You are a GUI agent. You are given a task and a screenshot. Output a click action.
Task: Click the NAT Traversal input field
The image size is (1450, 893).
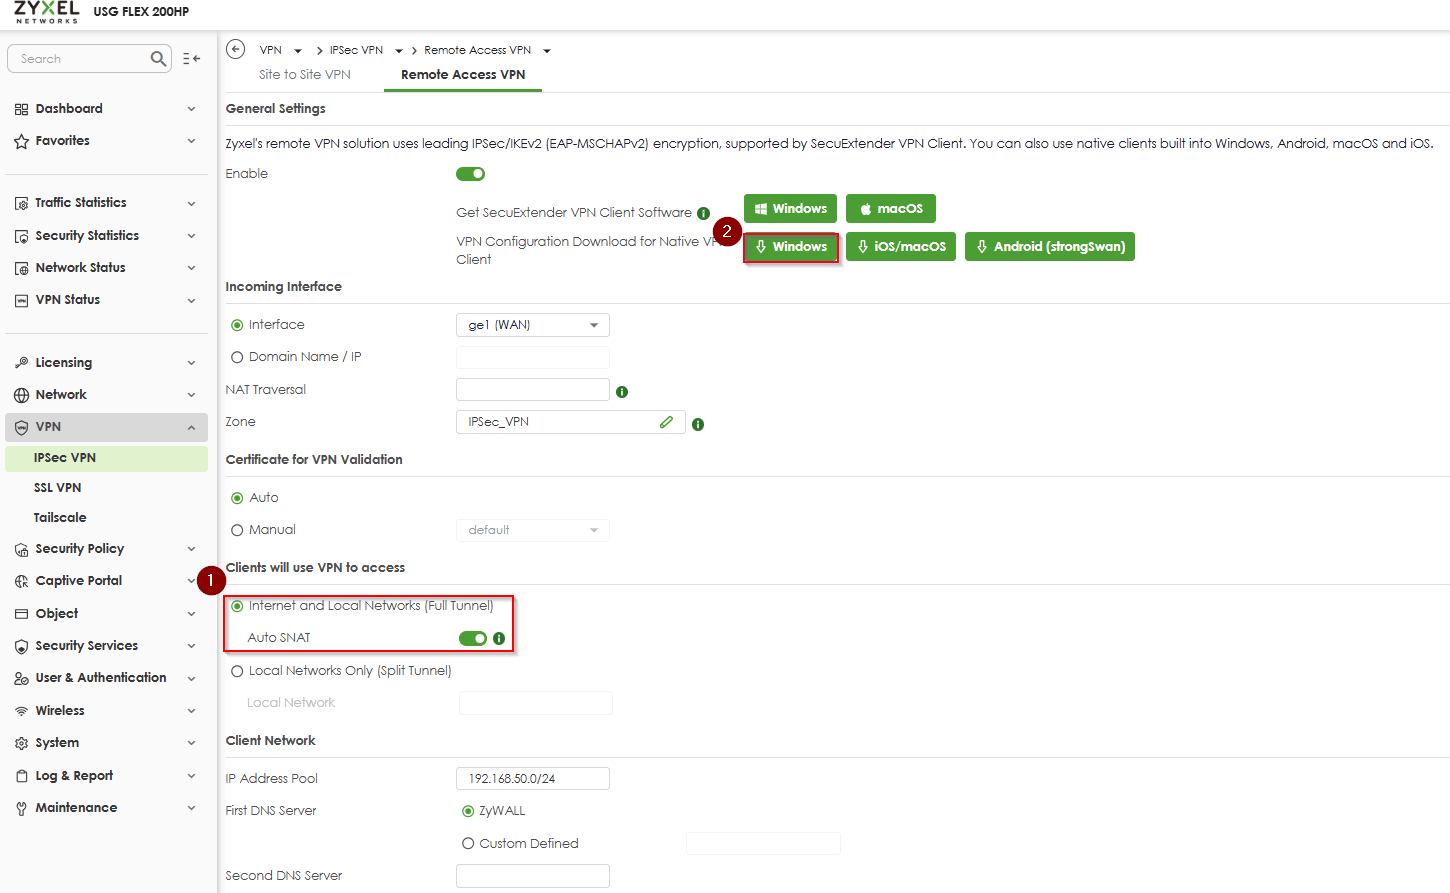pos(532,390)
